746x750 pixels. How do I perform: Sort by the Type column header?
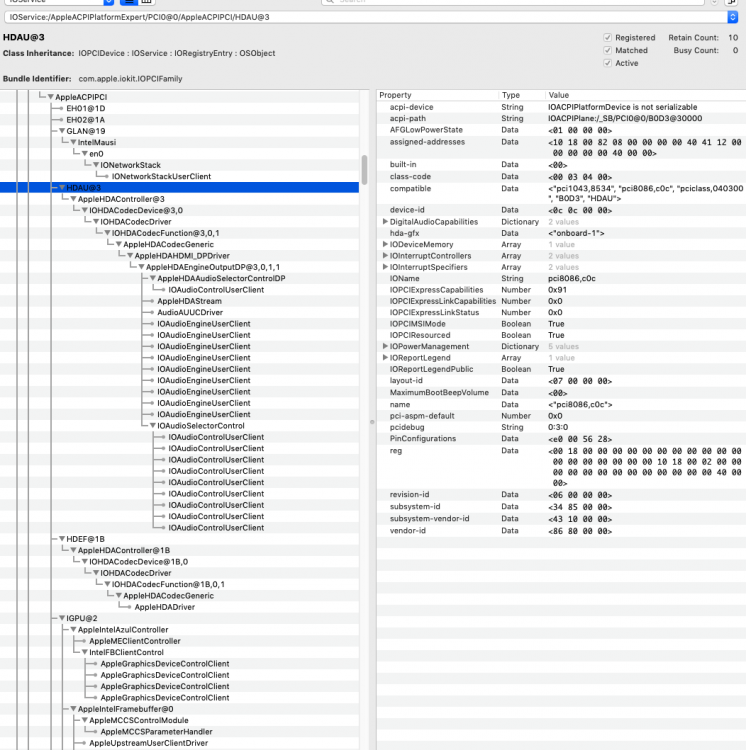pyautogui.click(x=521, y=95)
